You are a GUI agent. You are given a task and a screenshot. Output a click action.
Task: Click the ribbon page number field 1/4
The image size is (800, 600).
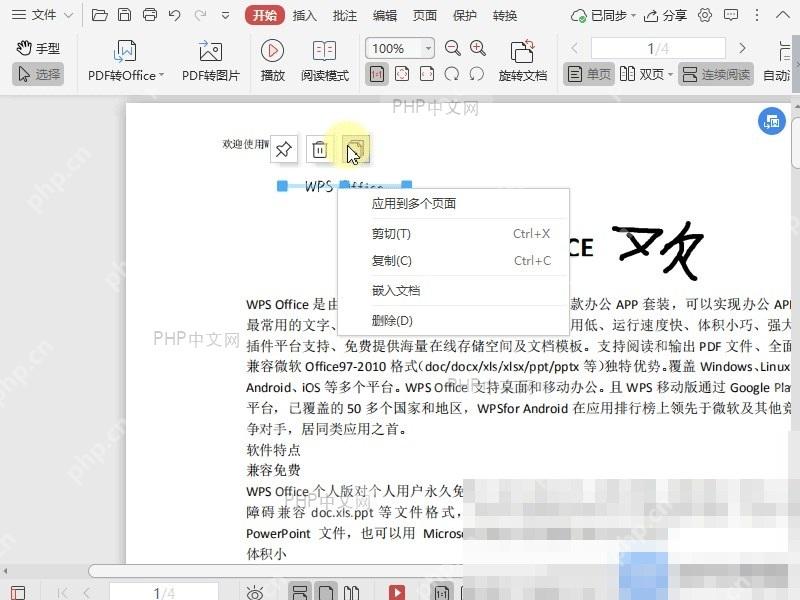[x=658, y=48]
